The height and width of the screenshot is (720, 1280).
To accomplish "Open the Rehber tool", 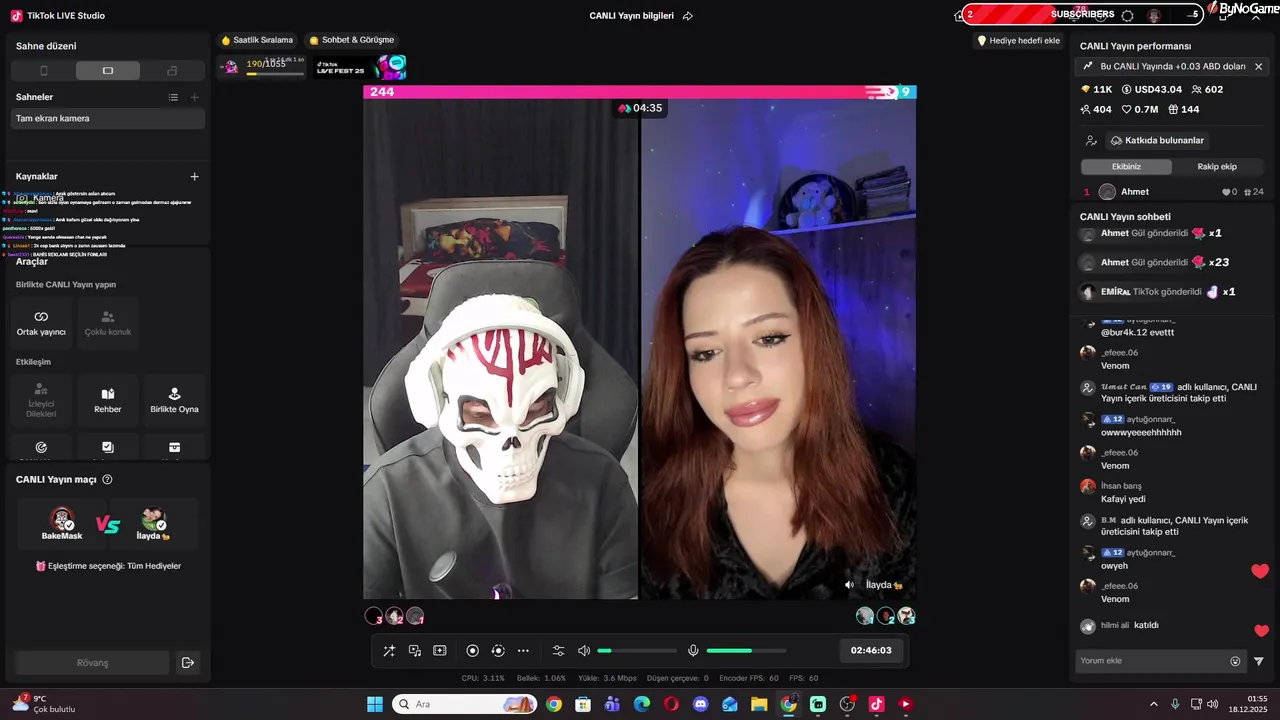I will (108, 400).
